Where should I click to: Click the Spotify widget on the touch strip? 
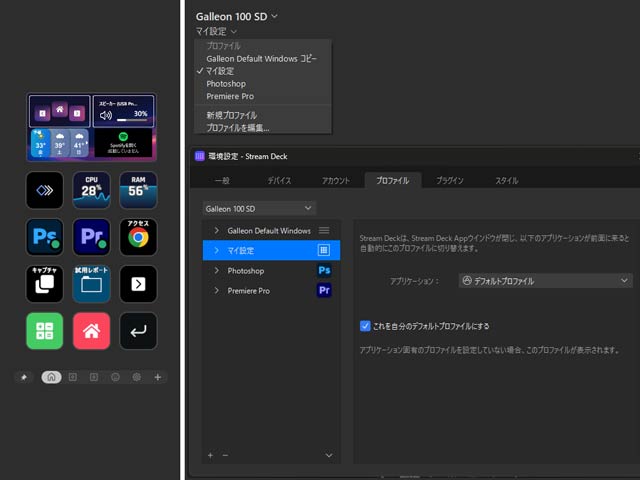coord(123,143)
